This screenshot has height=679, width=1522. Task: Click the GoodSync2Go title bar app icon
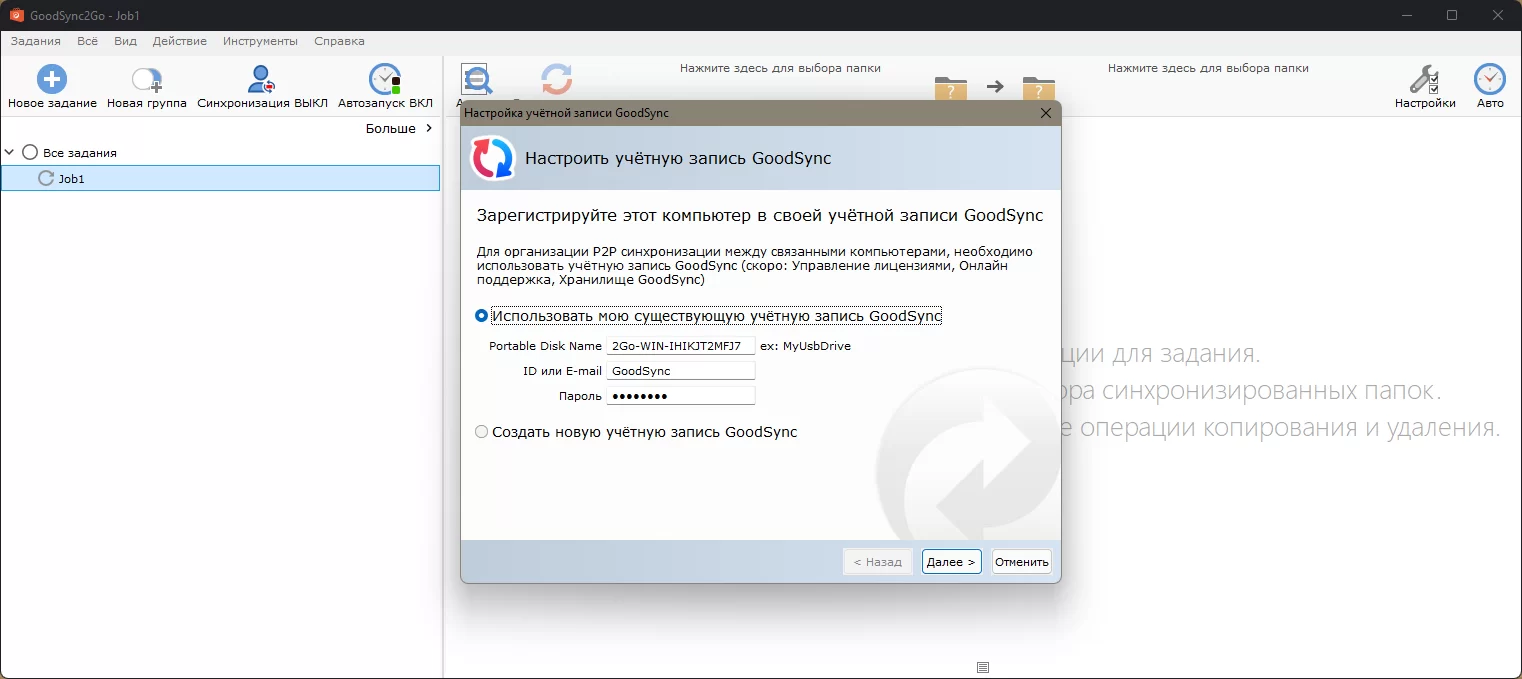tap(16, 15)
